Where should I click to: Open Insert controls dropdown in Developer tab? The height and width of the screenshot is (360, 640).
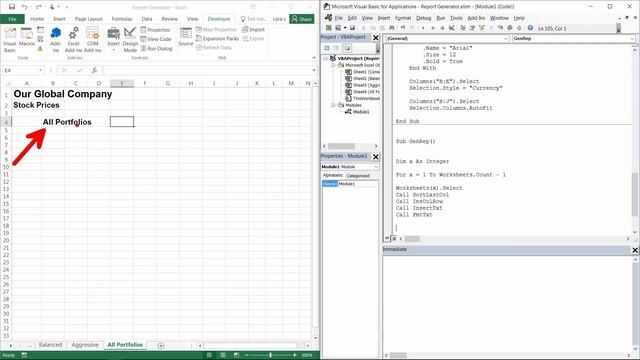[x=113, y=39]
